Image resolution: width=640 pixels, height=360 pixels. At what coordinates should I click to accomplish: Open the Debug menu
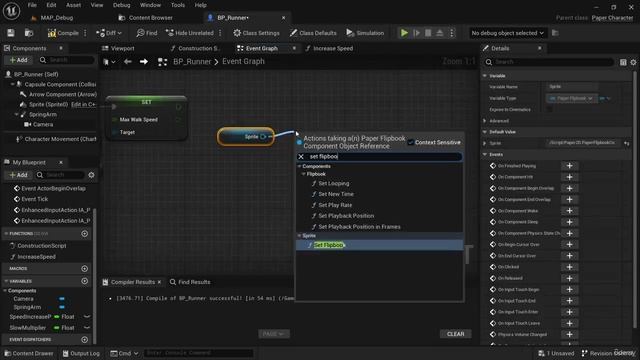pyautogui.click(x=121, y=5)
